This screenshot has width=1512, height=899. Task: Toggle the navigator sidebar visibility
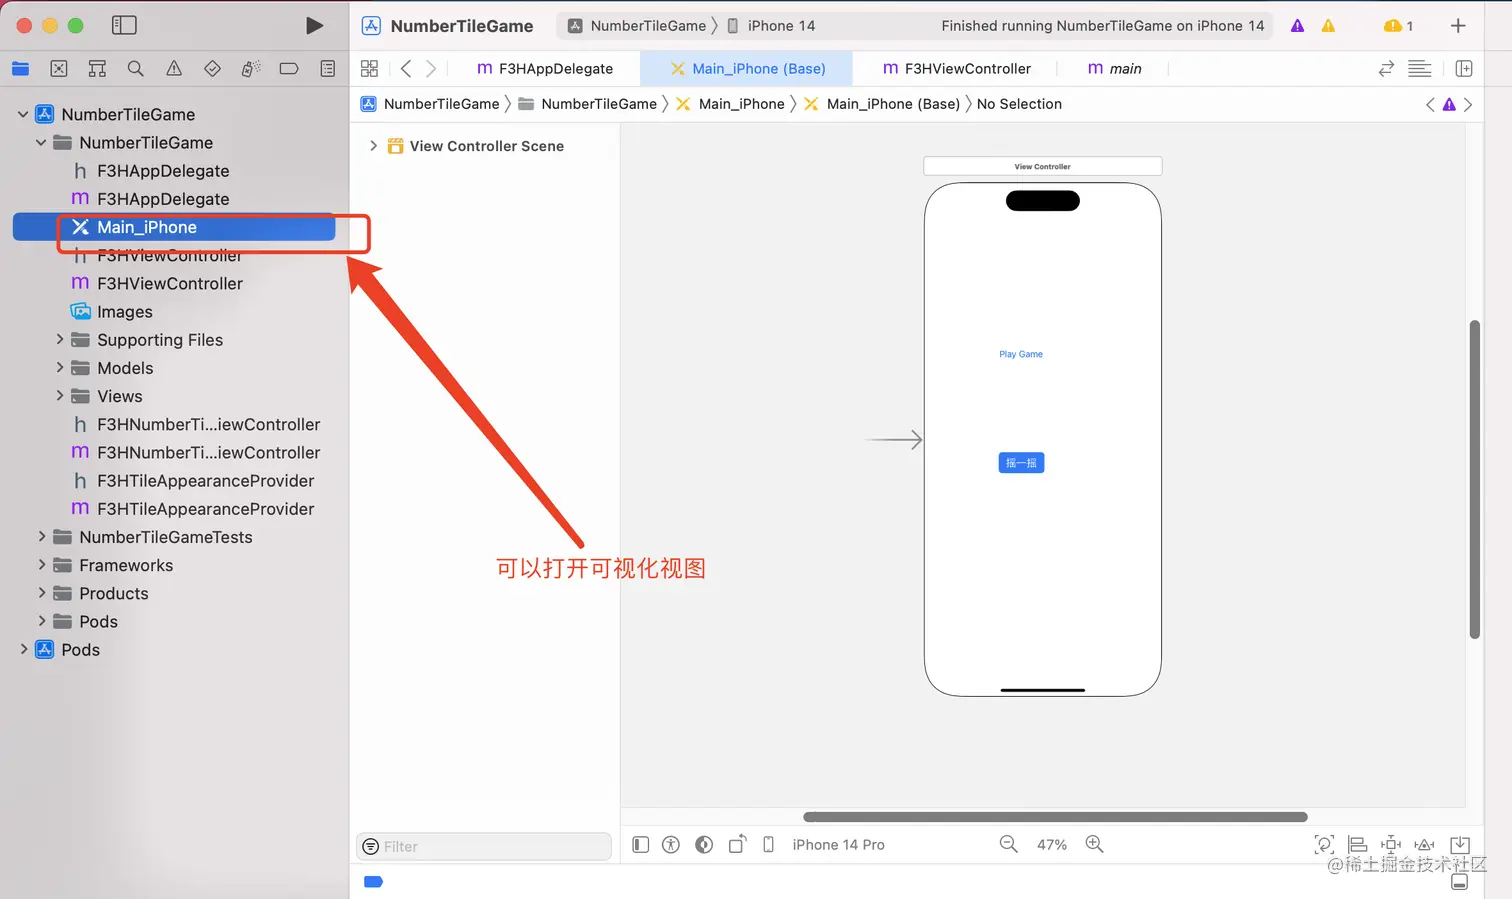coord(124,25)
